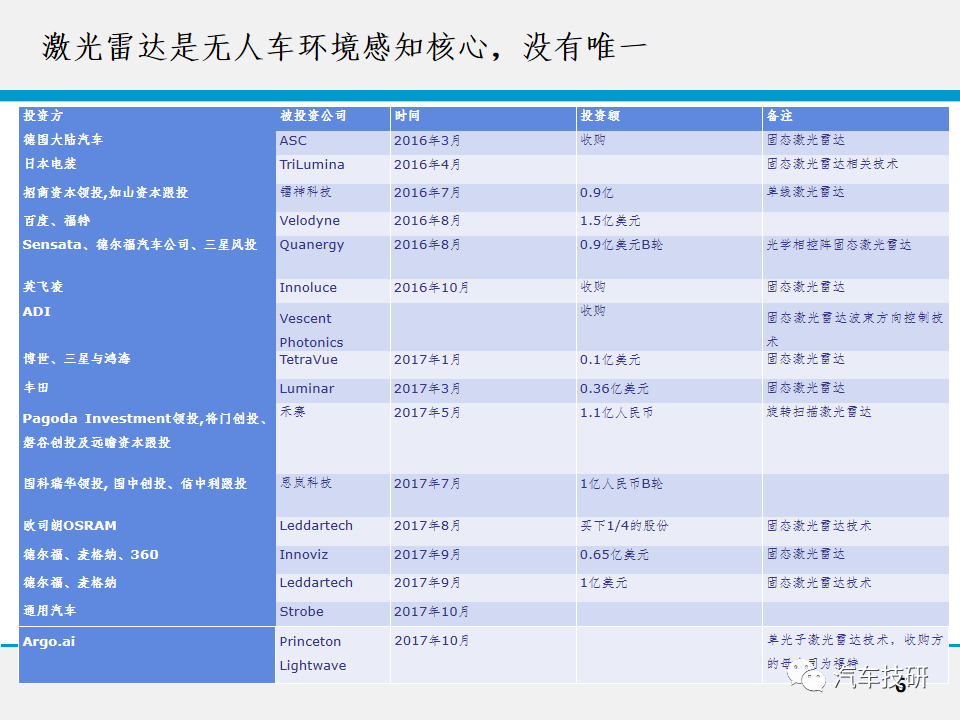This screenshot has height=720, width=960.
Task: Select the '单线激光雷达' note cell
Action: click(856, 197)
